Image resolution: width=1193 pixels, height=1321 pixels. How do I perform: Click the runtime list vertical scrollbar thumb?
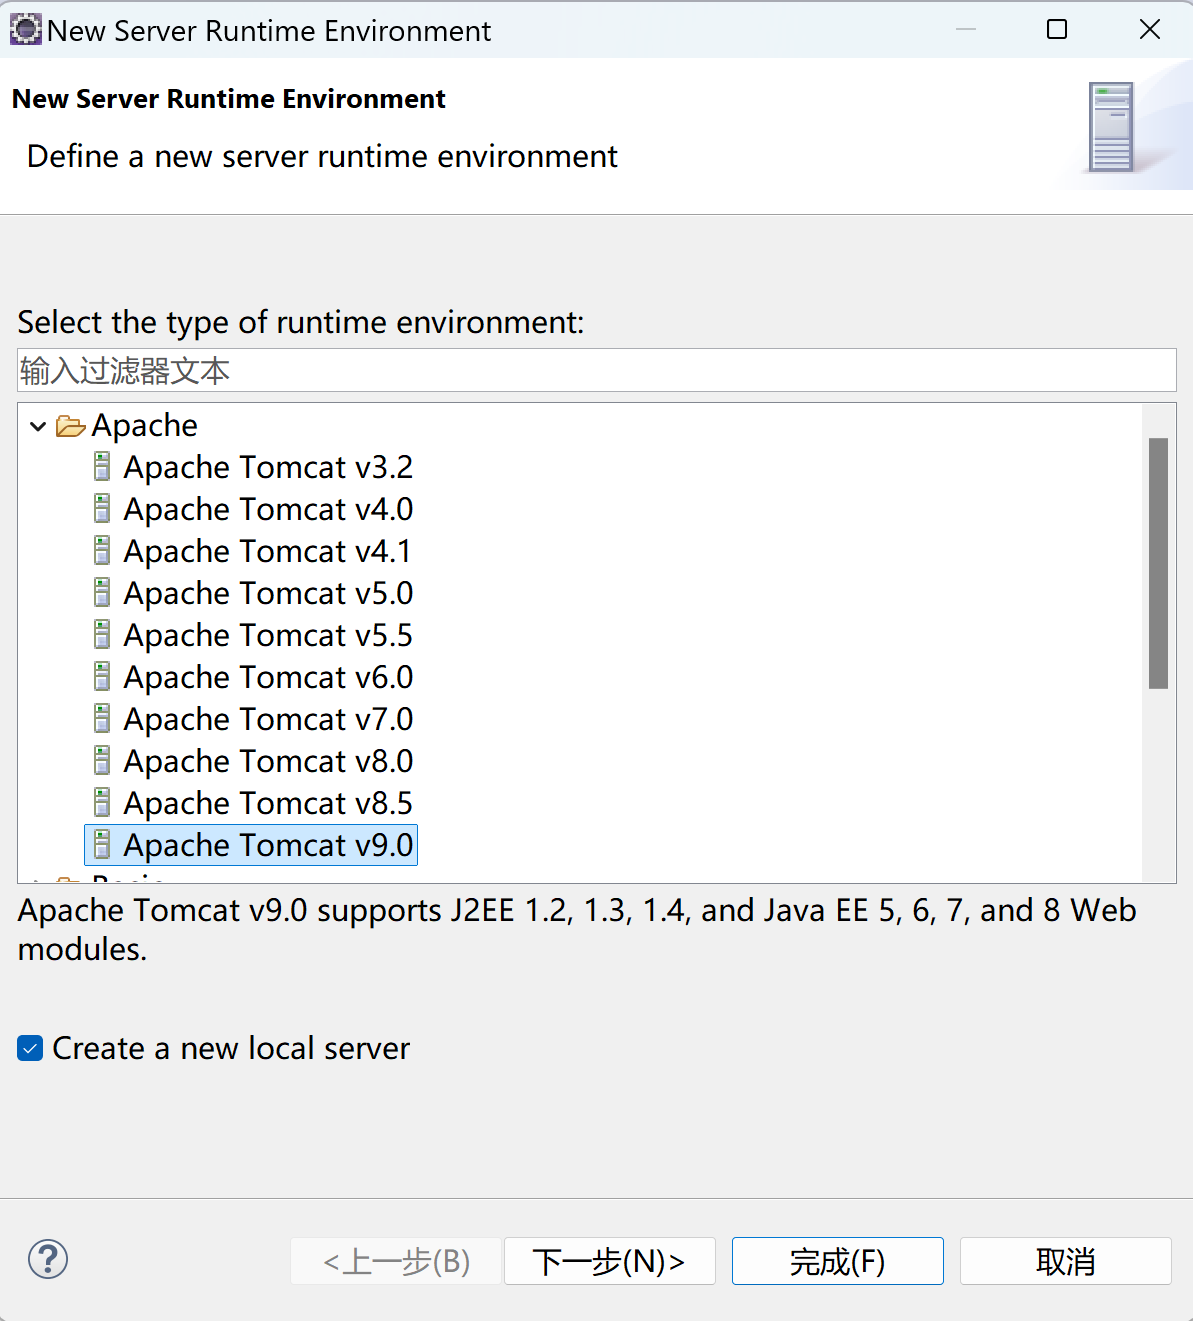1158,563
